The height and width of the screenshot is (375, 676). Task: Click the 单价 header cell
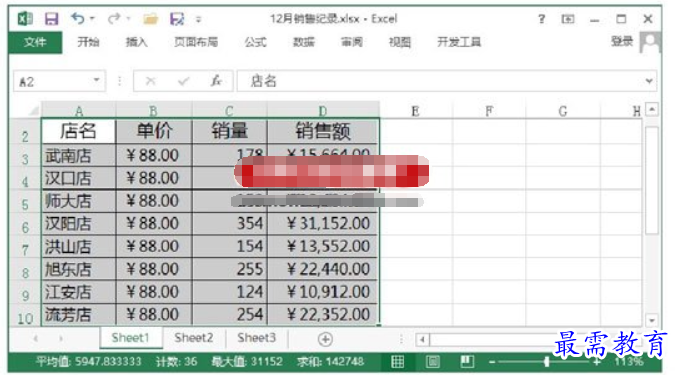(154, 131)
